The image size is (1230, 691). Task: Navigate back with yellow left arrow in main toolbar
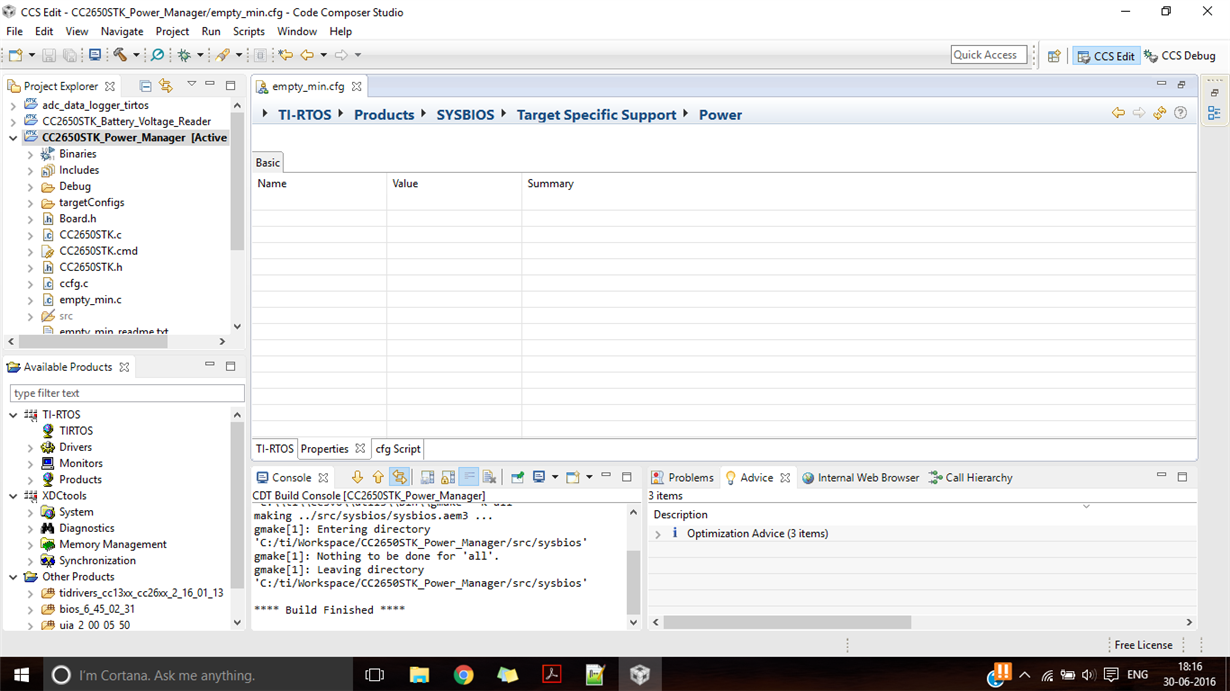(x=307, y=55)
